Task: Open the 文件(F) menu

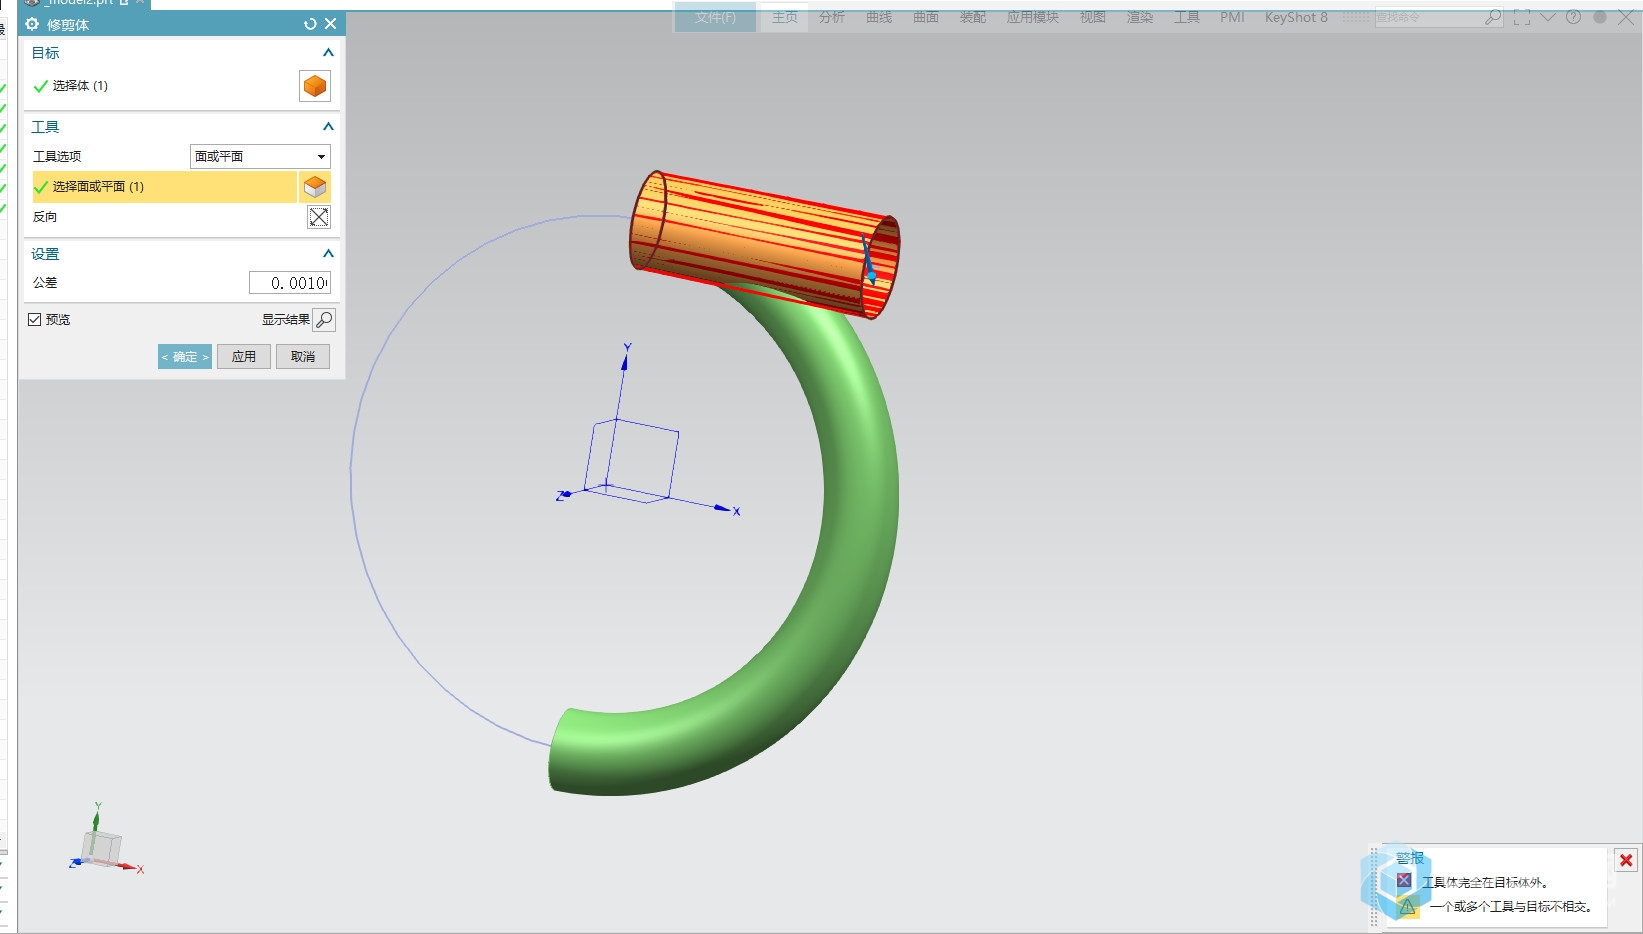Action: click(x=715, y=17)
